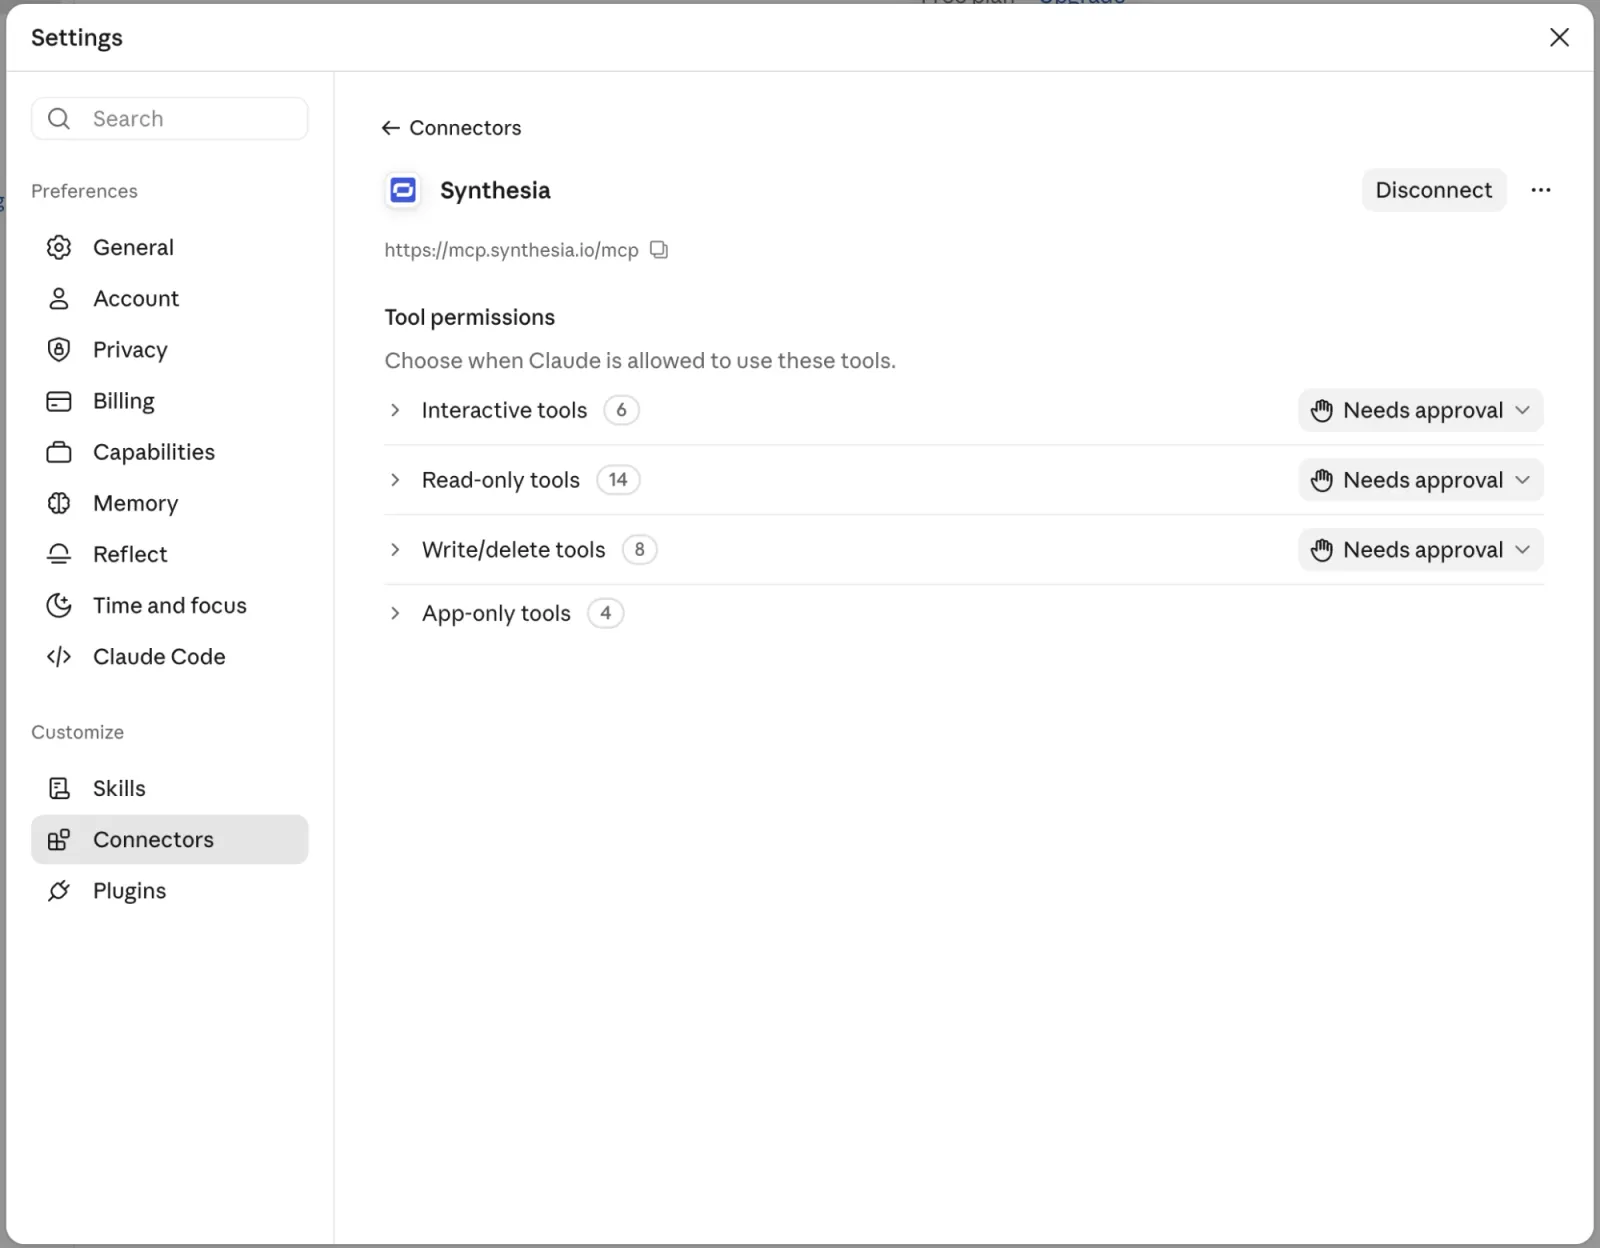Expand the Write/delete tools group
Screen dimensions: 1600x1248
(395, 550)
